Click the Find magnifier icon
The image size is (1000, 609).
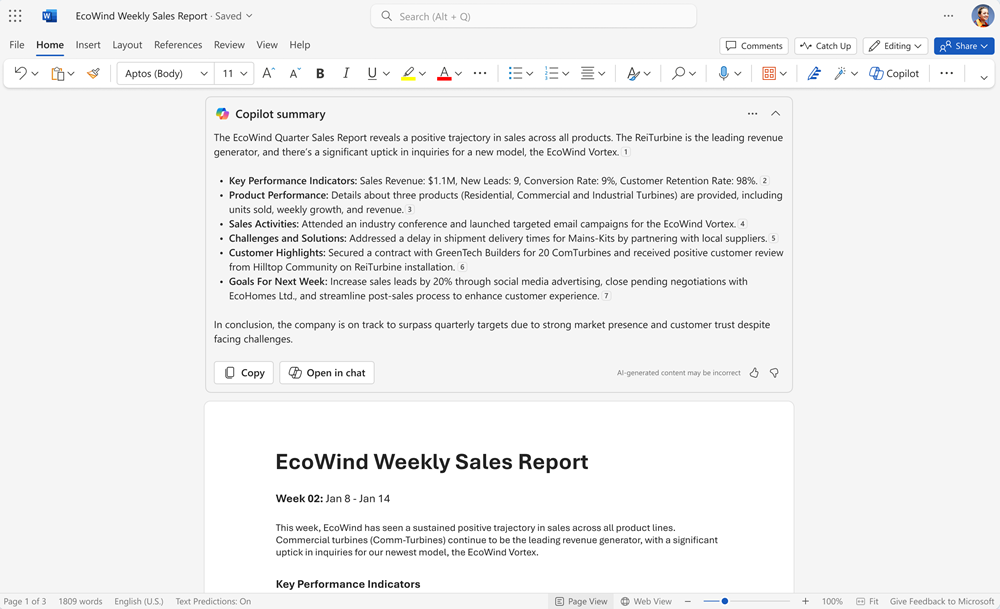pos(679,73)
